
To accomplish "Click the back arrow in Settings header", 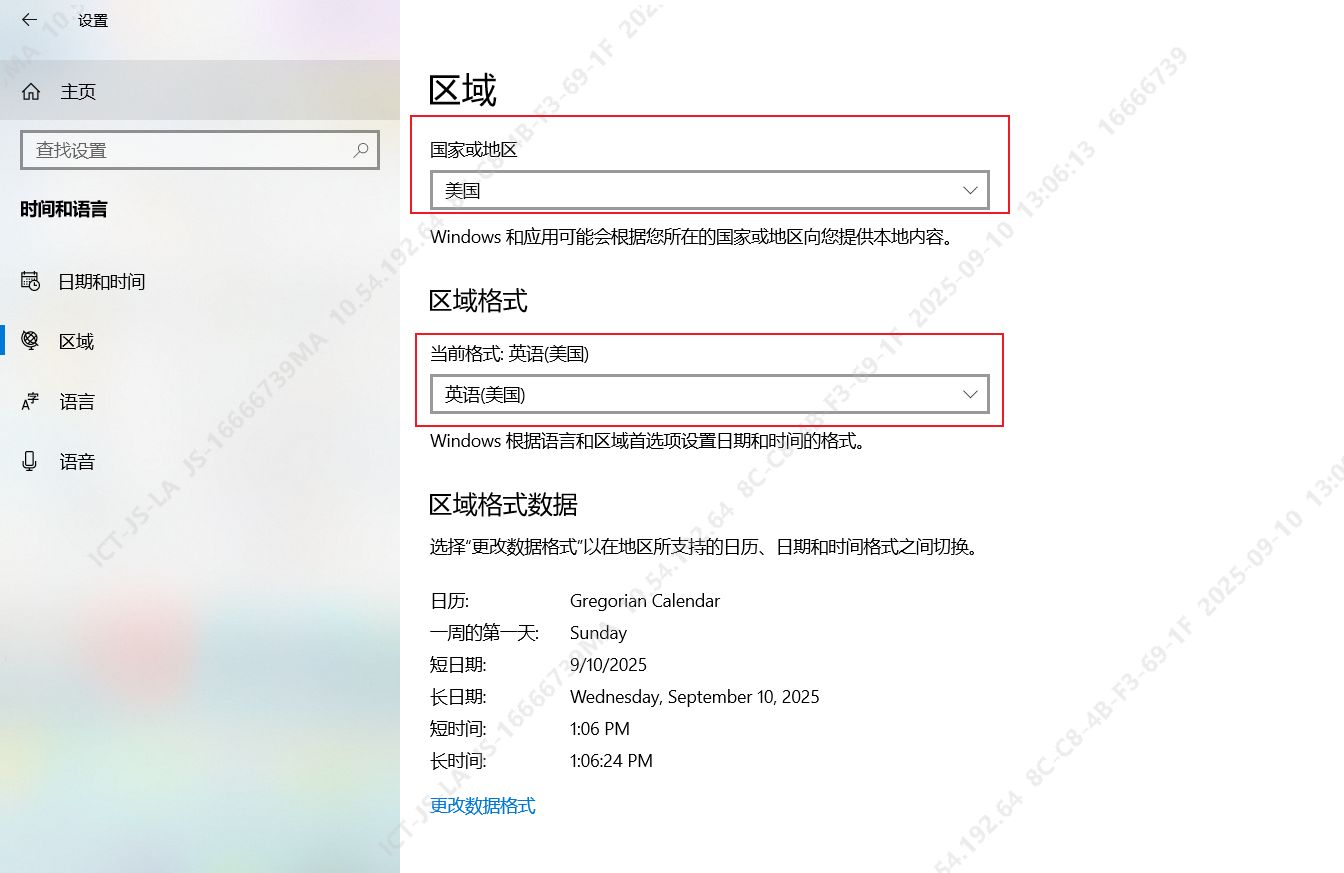I will pyautogui.click(x=29, y=20).
